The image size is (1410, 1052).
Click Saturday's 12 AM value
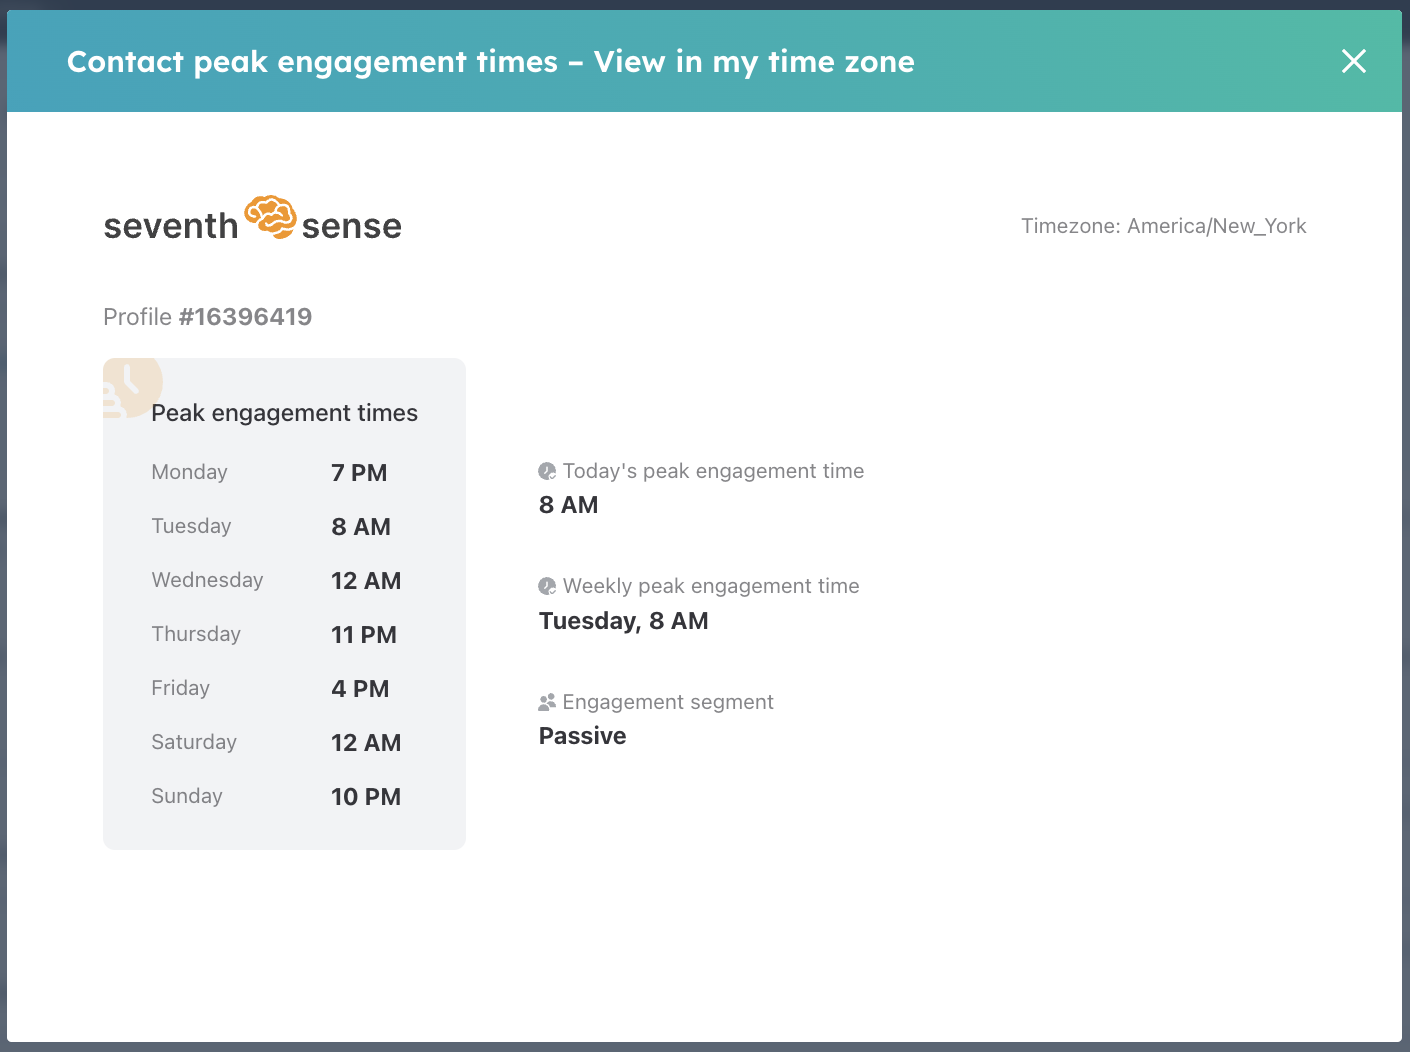(x=366, y=743)
